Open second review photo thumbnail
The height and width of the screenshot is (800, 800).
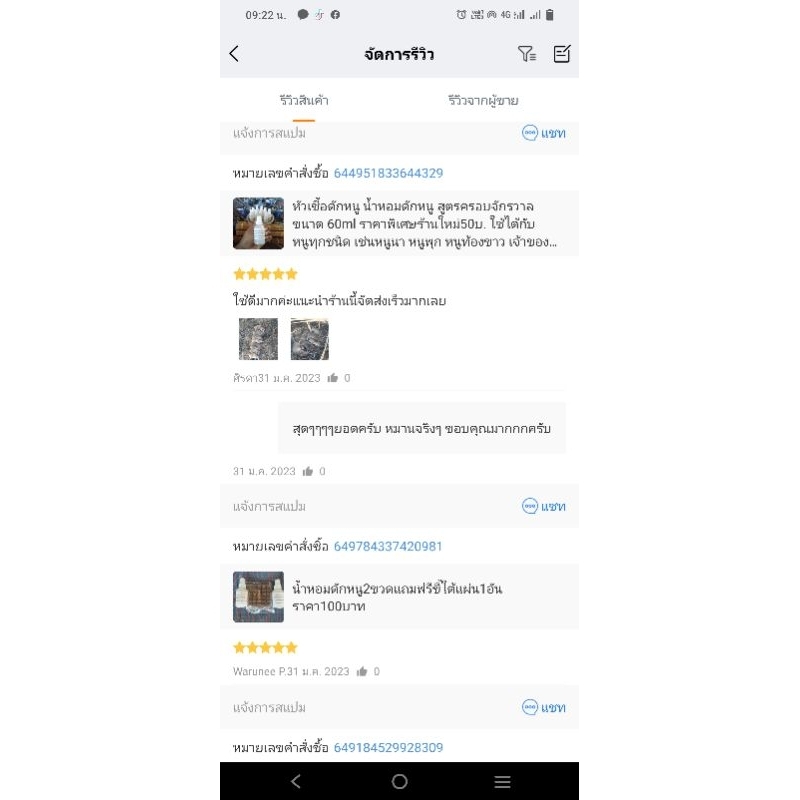click(x=310, y=339)
